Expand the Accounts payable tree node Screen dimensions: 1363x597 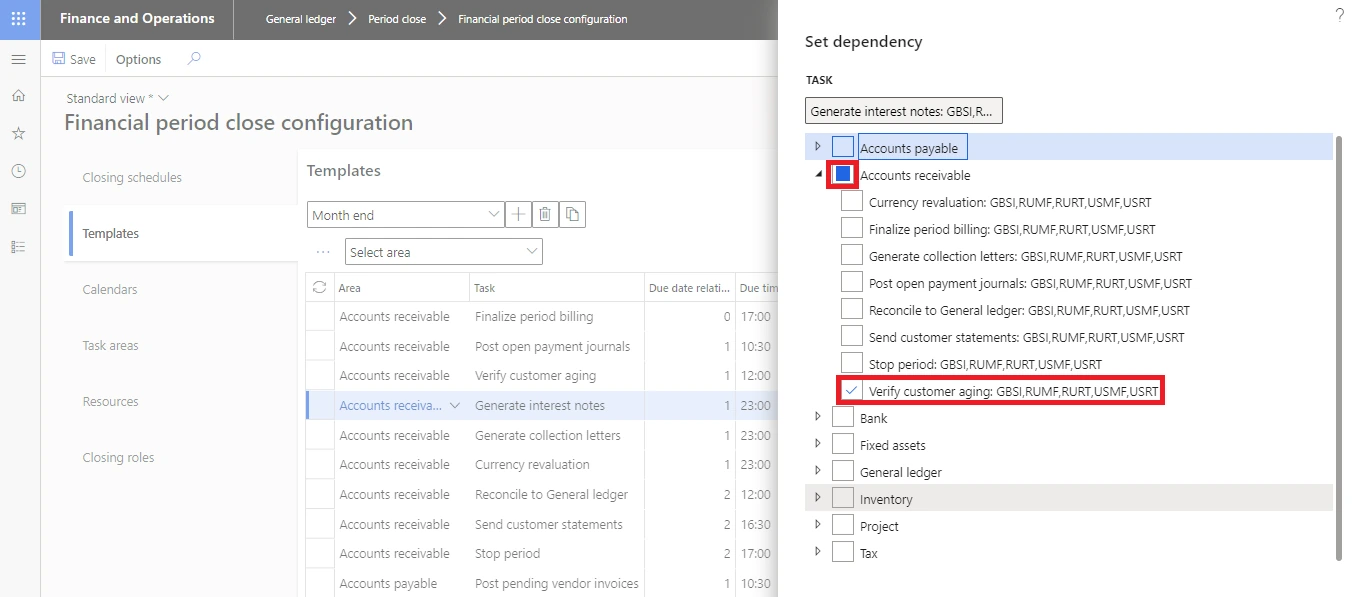[x=818, y=147]
